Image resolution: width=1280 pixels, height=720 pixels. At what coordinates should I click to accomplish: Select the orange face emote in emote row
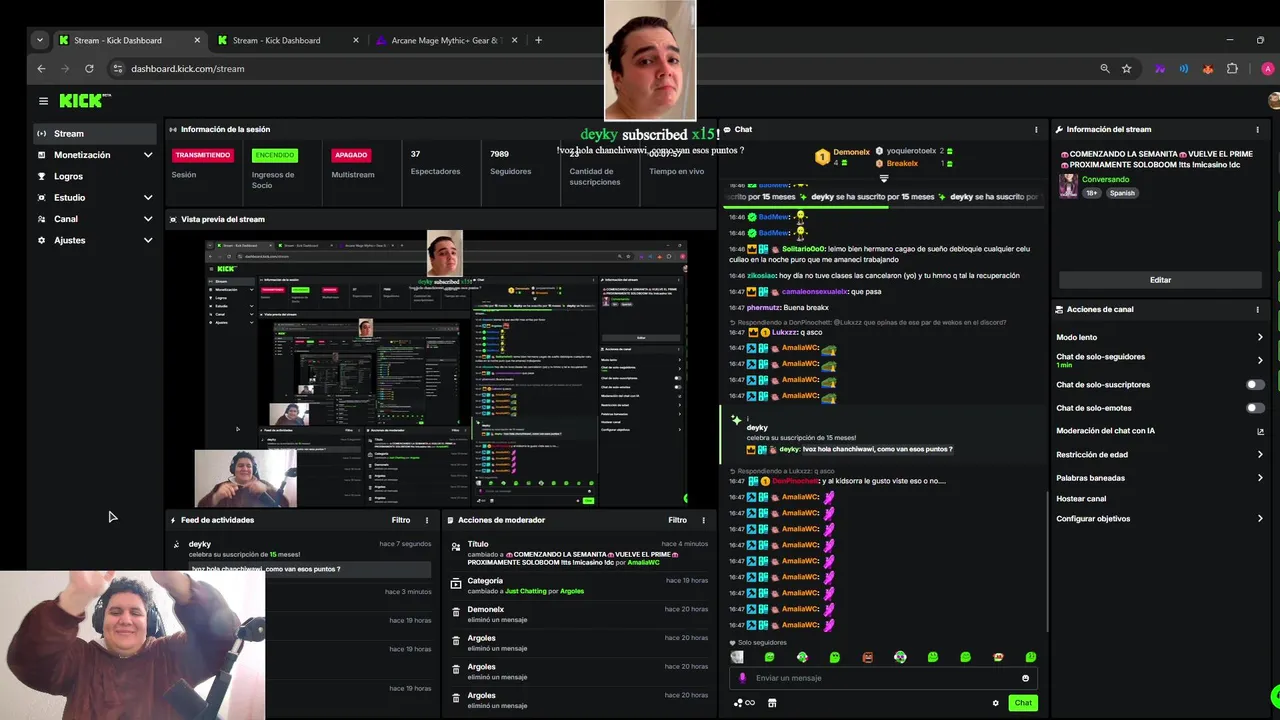998,657
